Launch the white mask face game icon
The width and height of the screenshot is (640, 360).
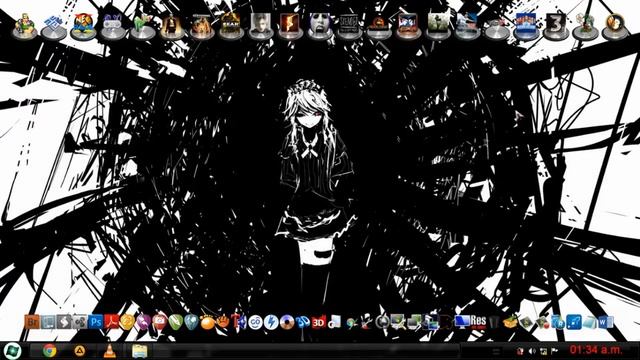pyautogui.click(x=319, y=26)
